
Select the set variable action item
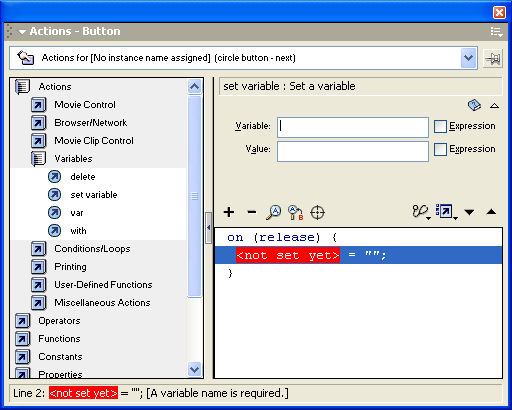94,195
